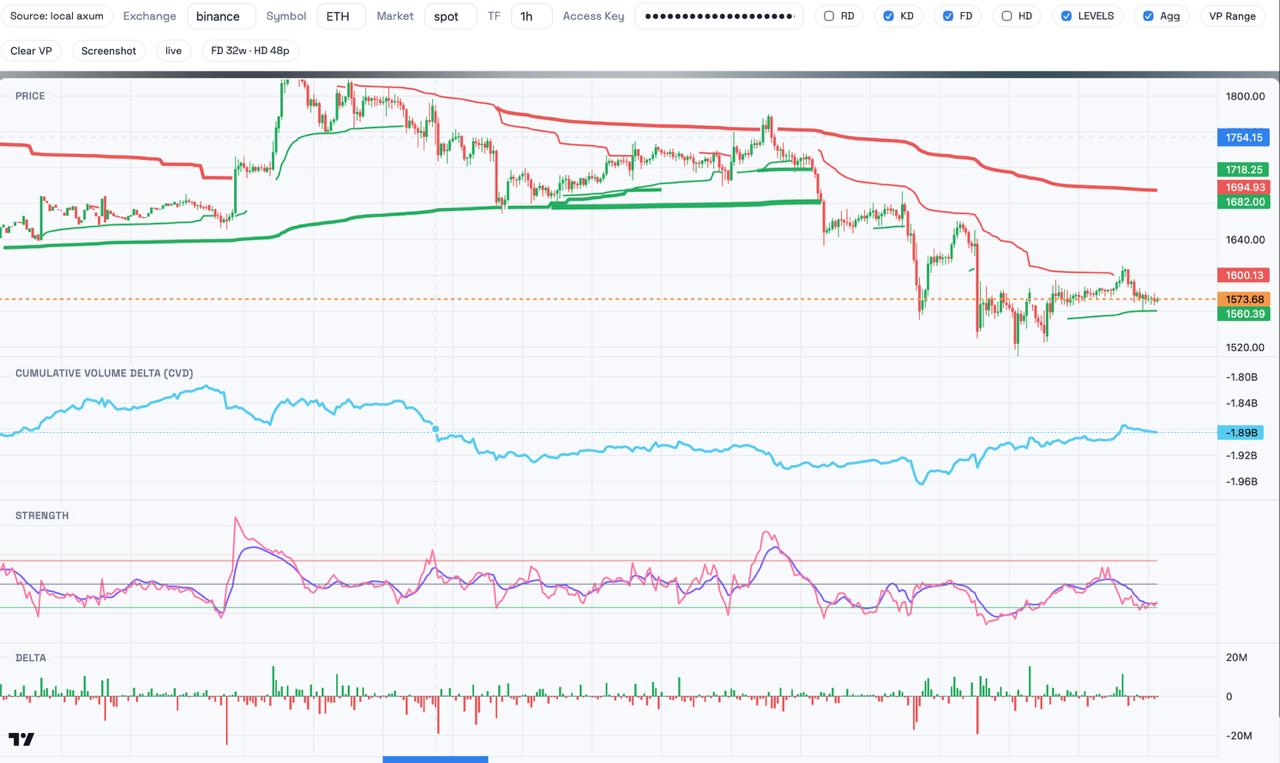Click the red 1600.13 level tag

pos(1241,275)
